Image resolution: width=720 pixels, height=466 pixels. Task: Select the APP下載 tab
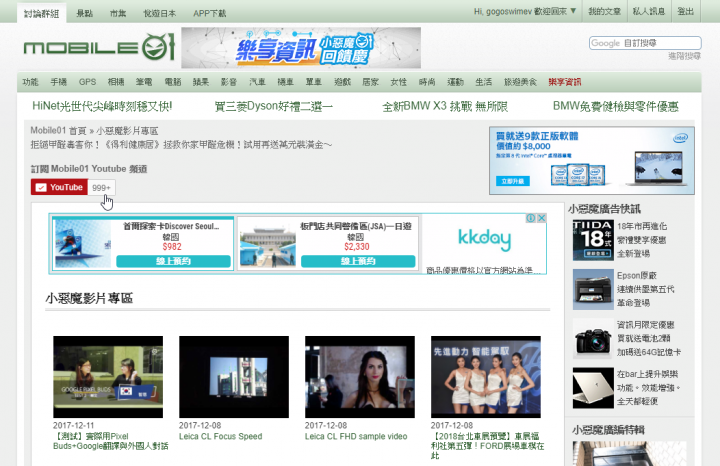point(209,13)
